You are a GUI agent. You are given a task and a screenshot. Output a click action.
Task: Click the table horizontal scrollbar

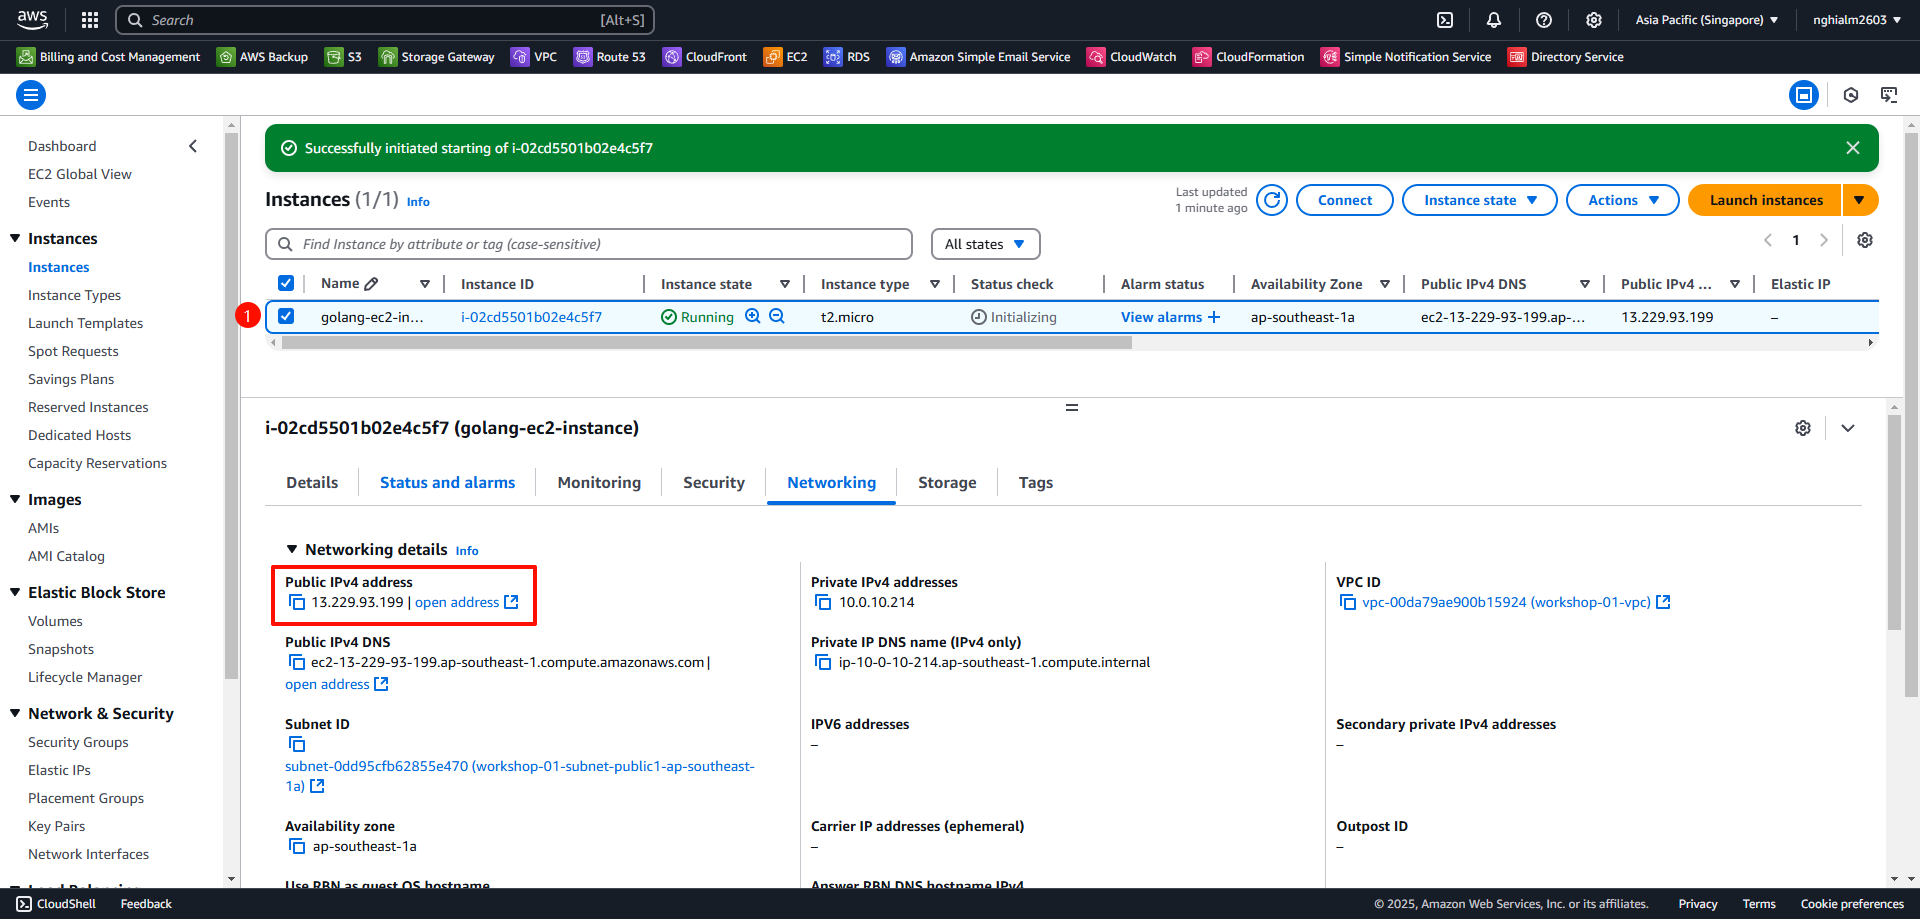pos(706,342)
